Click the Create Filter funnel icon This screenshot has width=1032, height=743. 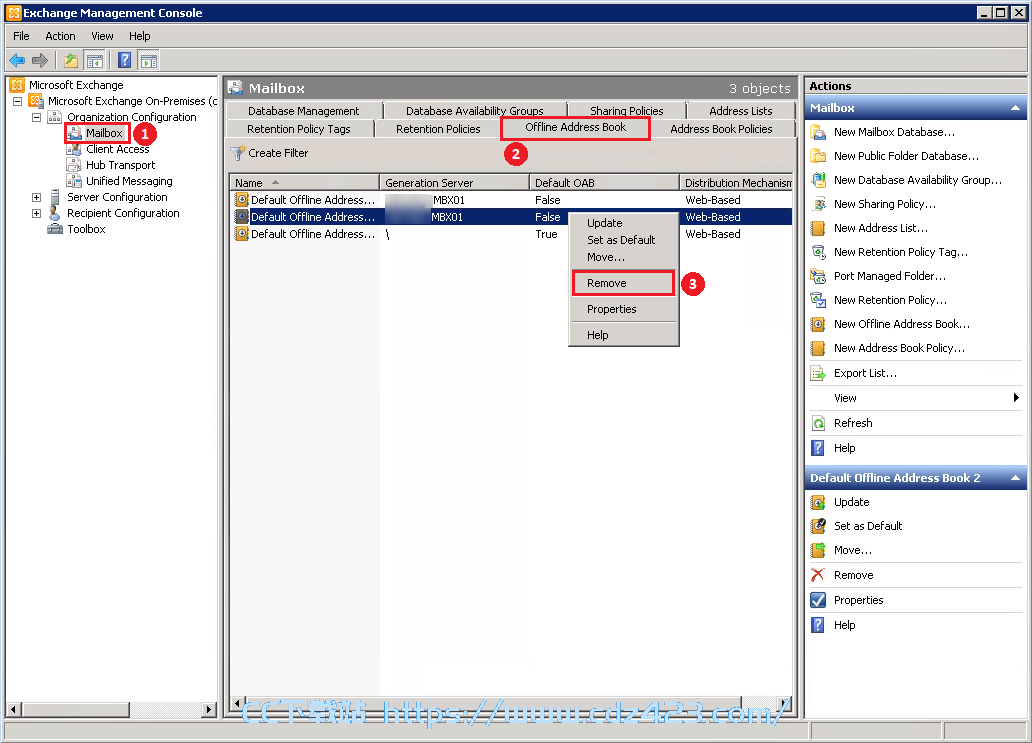click(x=238, y=153)
